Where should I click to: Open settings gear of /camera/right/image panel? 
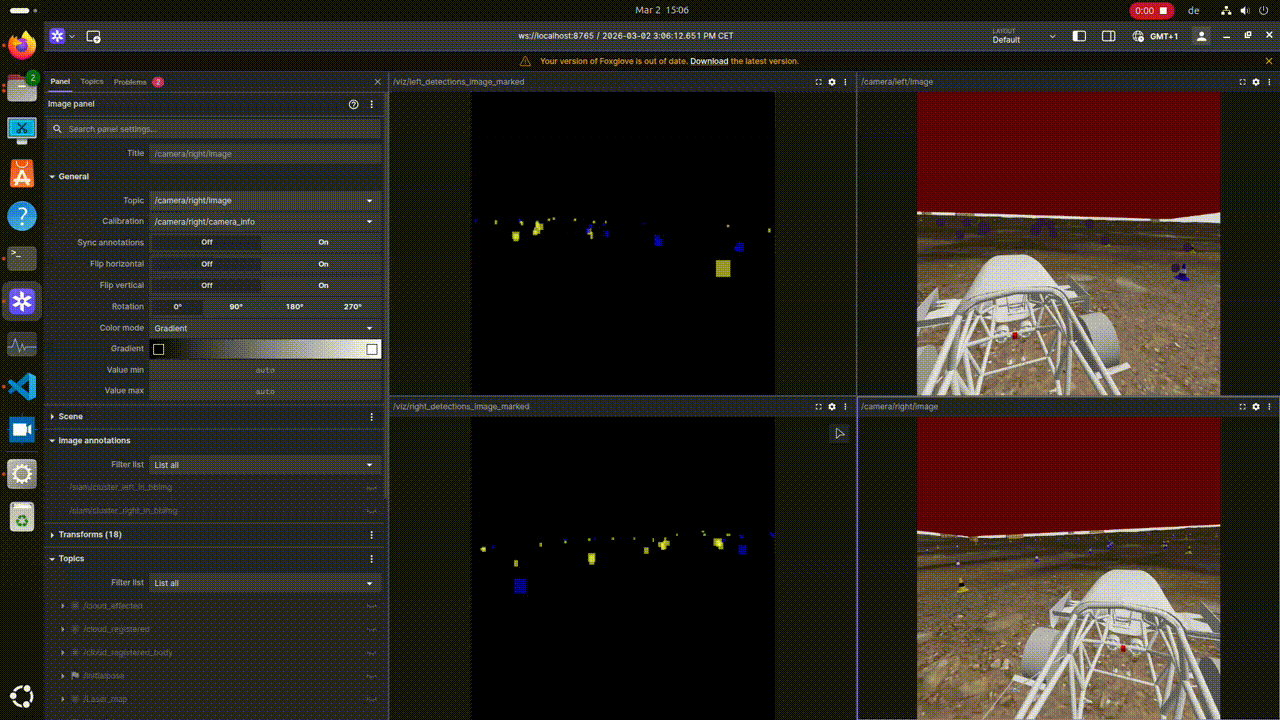click(x=1257, y=407)
